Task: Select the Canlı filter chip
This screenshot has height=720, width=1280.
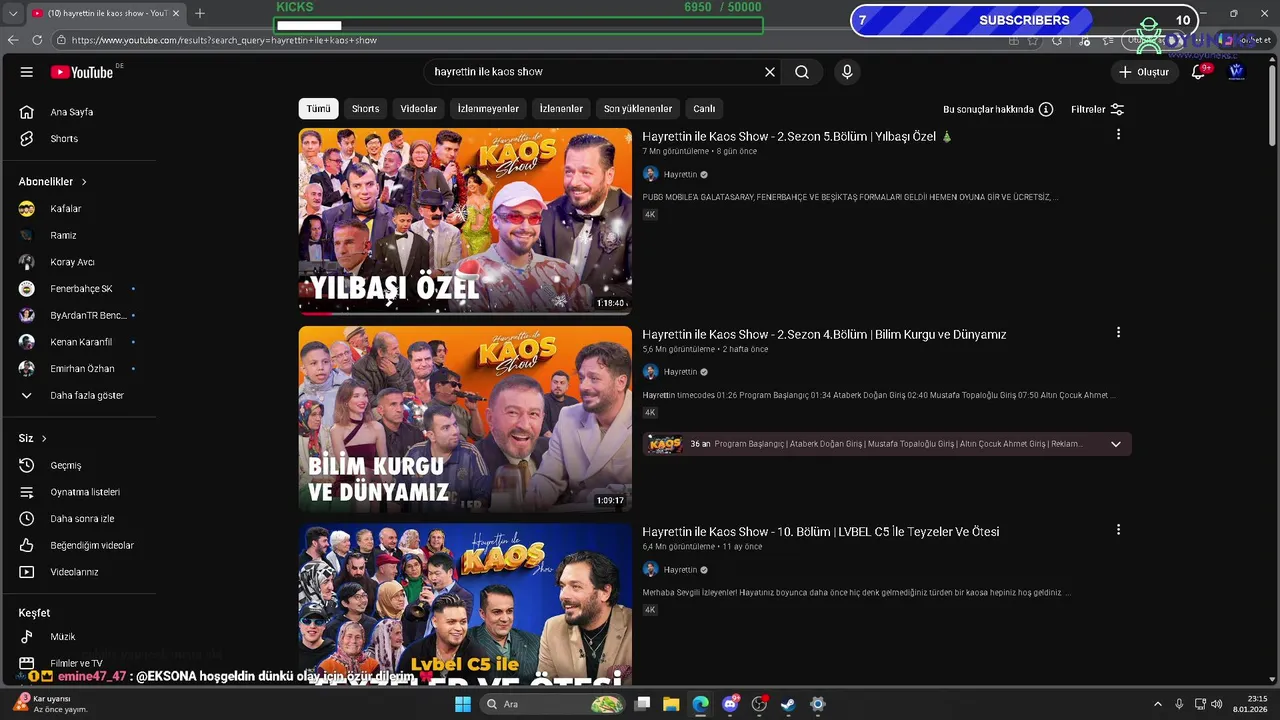Action: click(704, 109)
